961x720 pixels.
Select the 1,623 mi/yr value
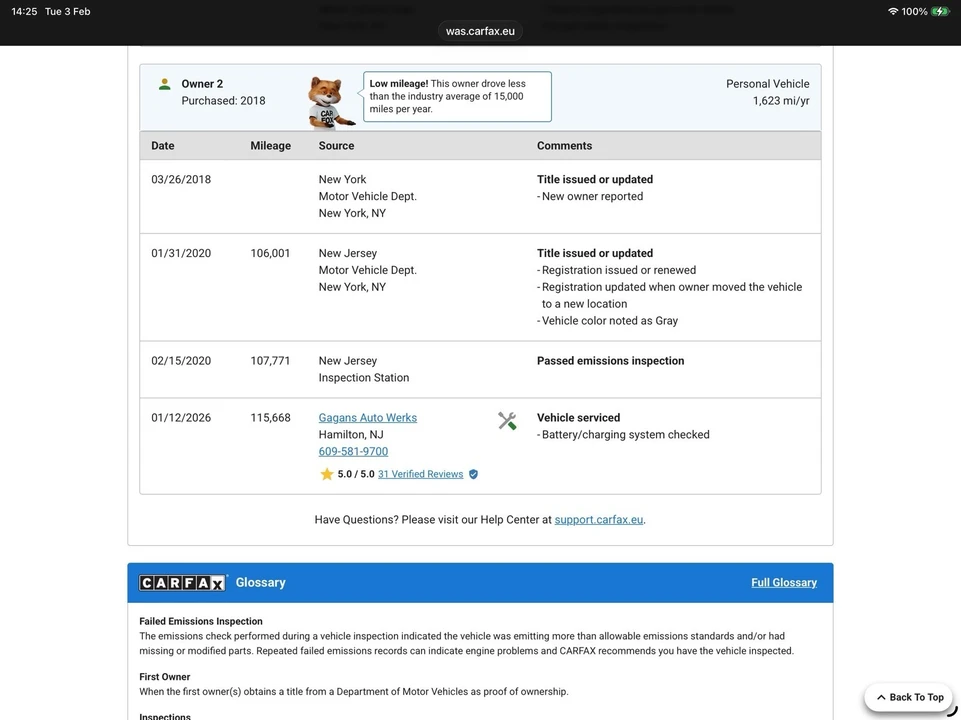(781, 100)
